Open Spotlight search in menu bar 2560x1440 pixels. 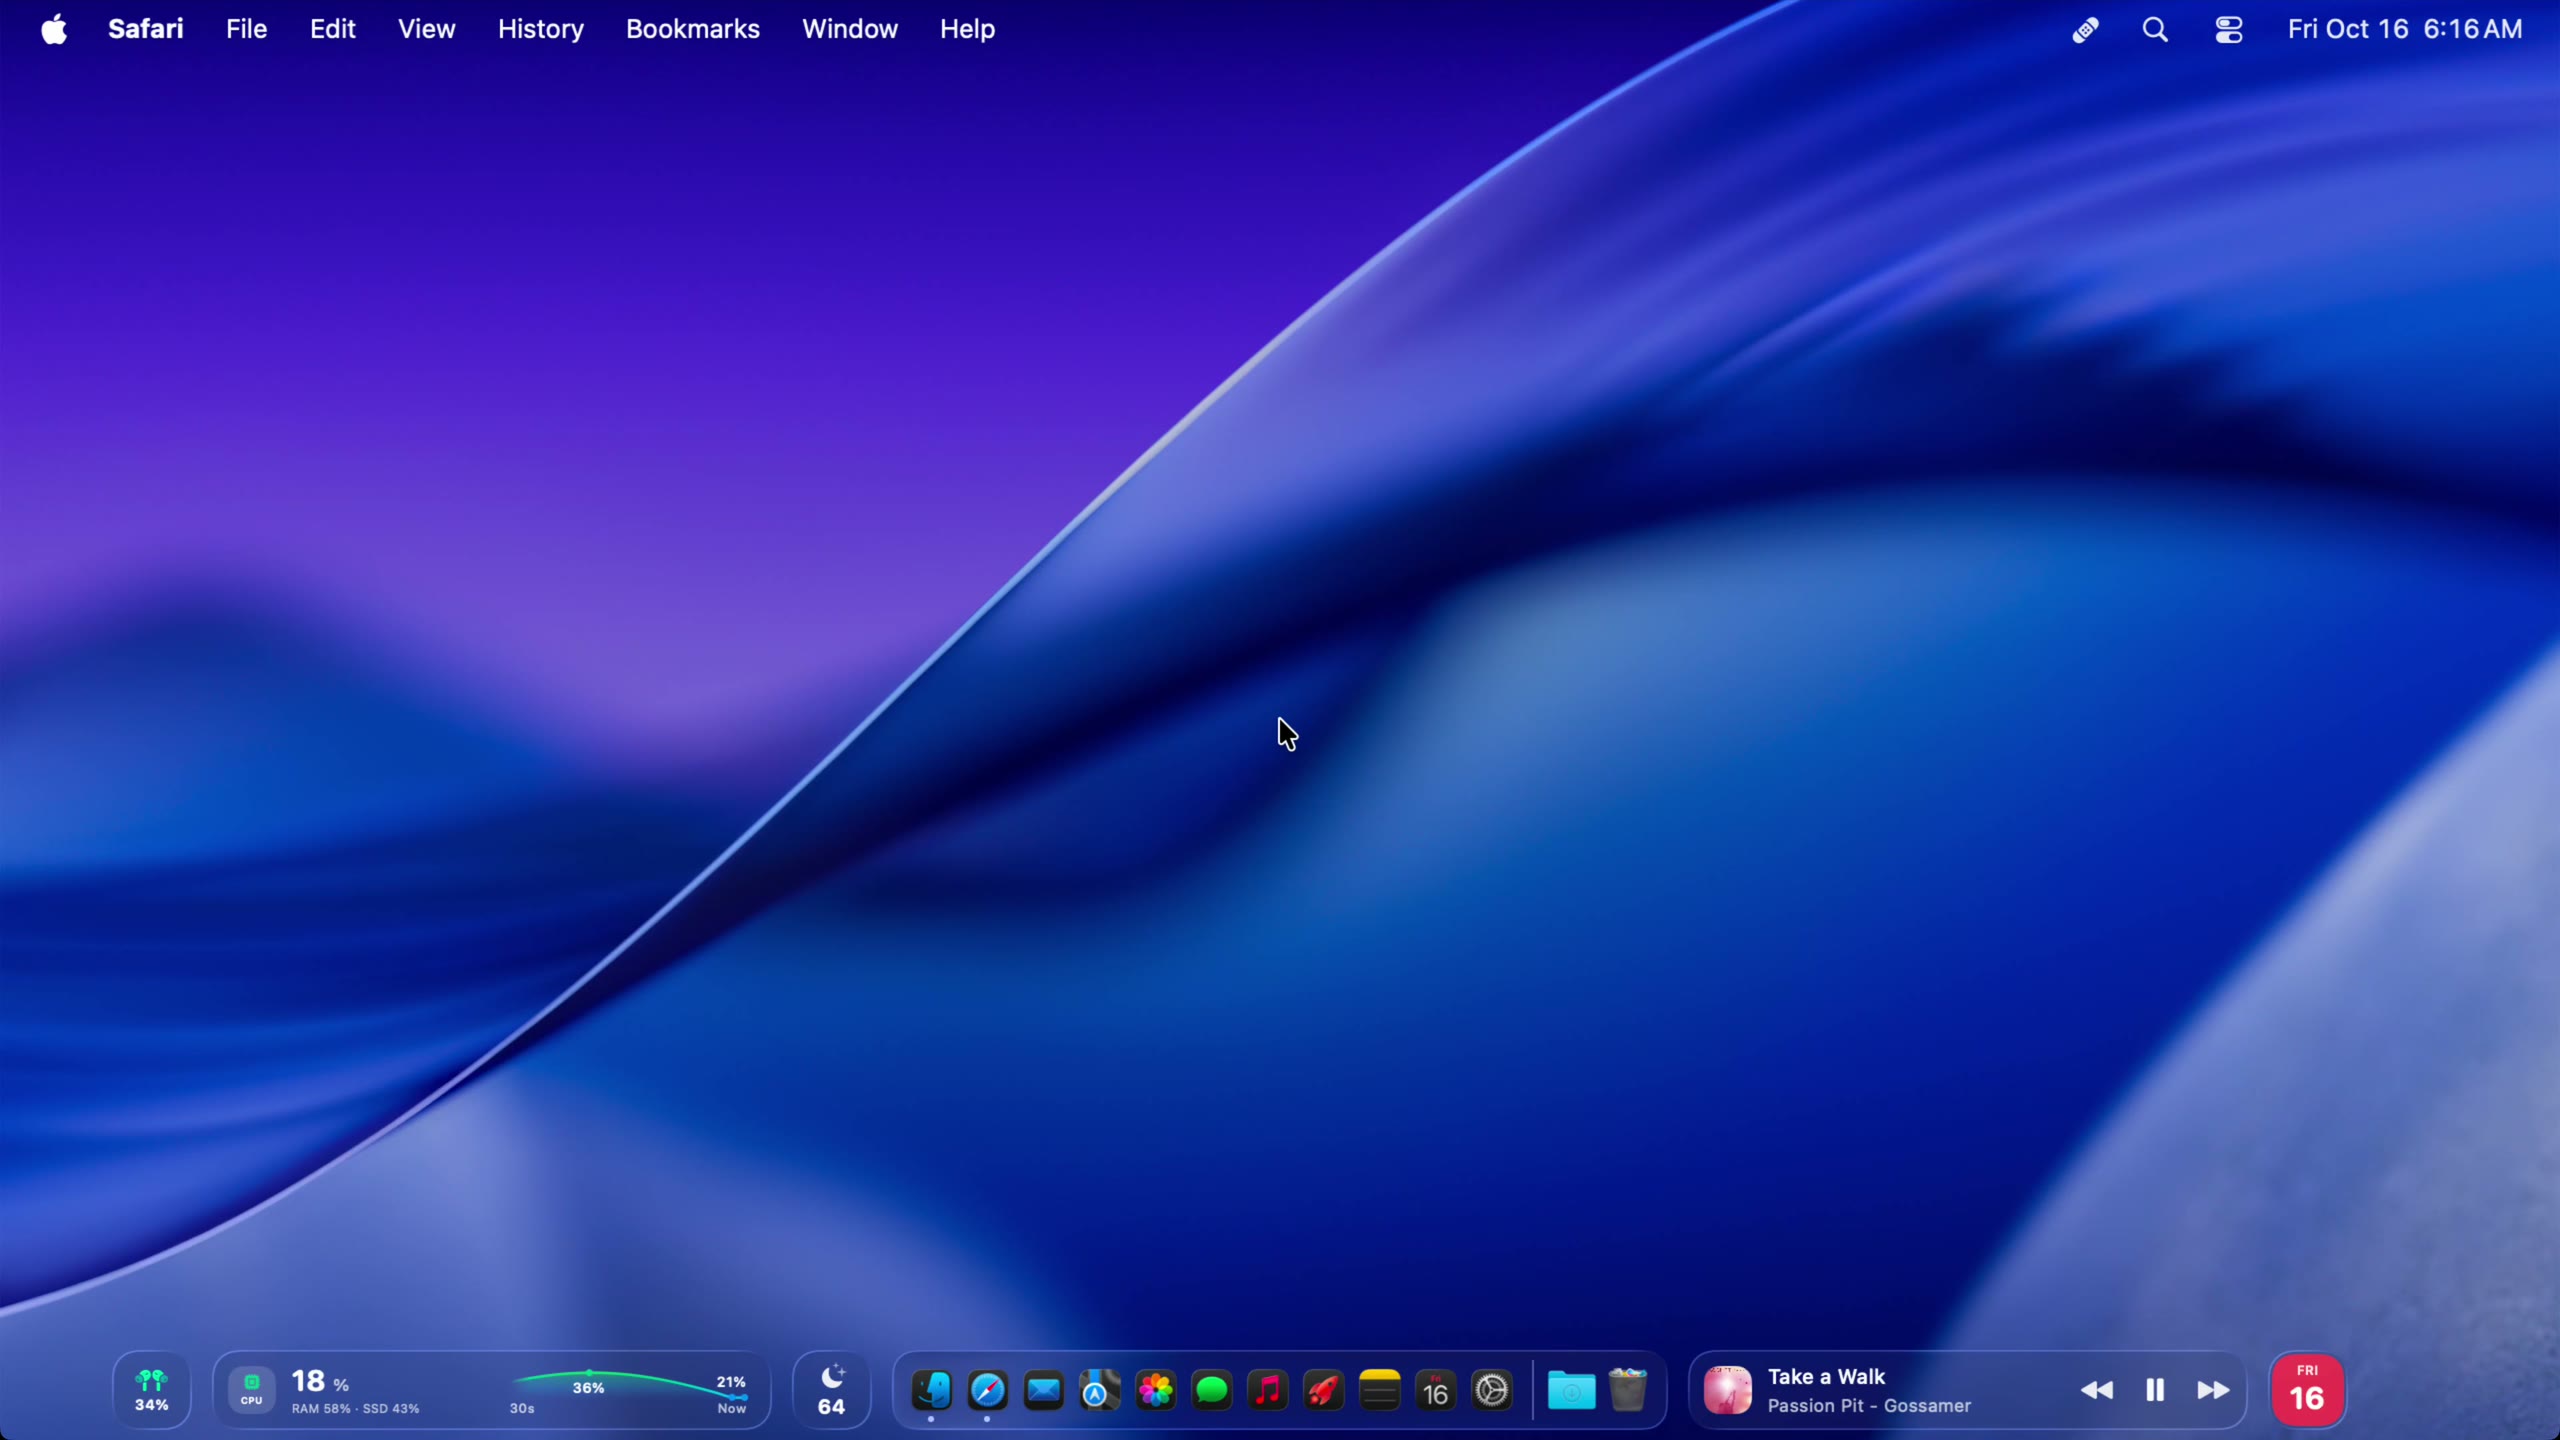click(2156, 30)
